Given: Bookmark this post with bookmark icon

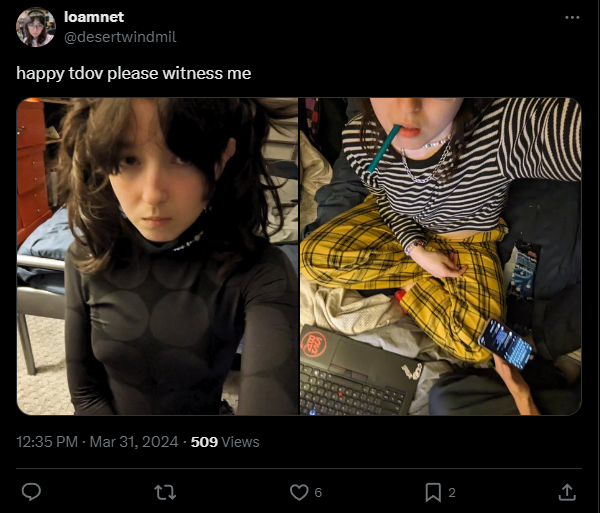Looking at the screenshot, I should 433,492.
